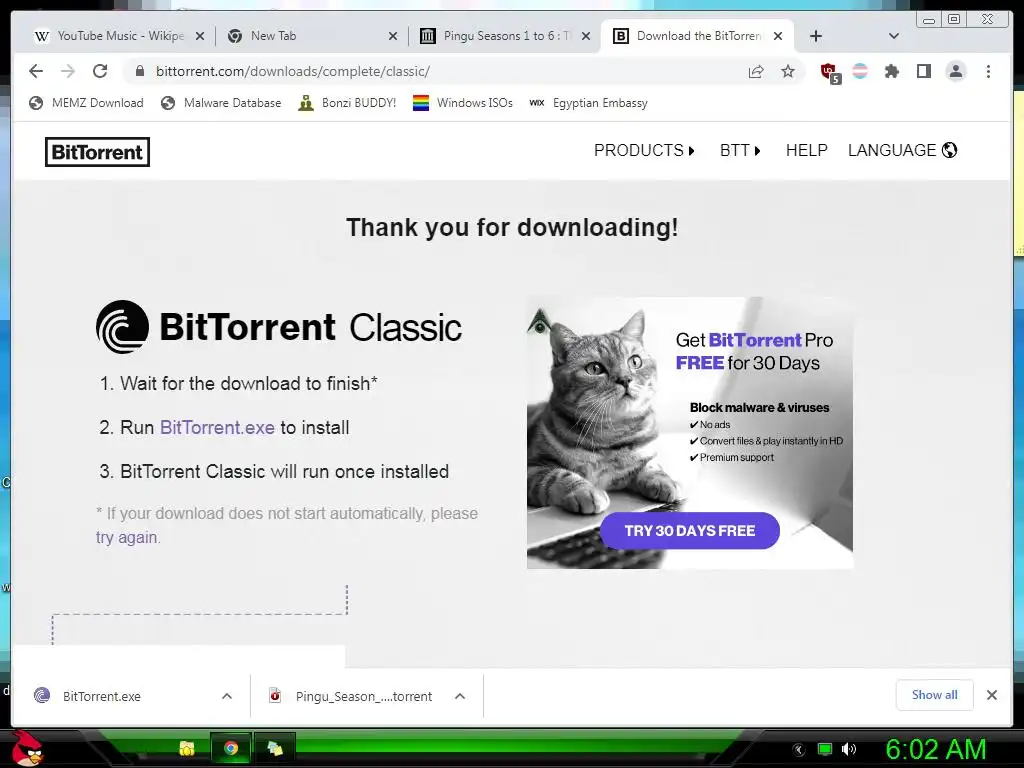Open Egyptian Embassy bookmark
Image resolution: width=1024 pixels, height=768 pixels.
point(588,103)
